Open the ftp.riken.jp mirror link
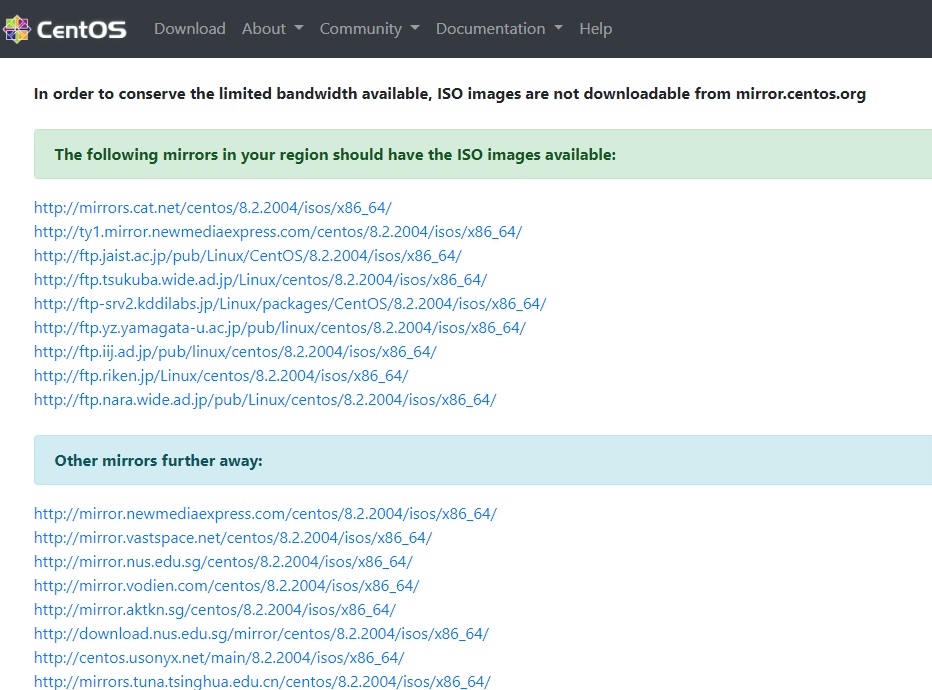 221,376
